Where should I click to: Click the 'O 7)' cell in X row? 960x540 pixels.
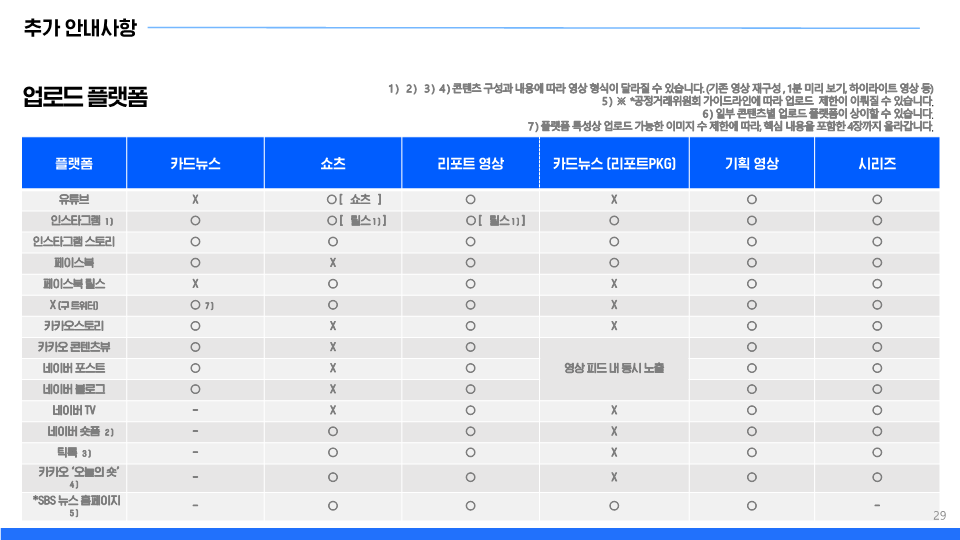pos(201,305)
